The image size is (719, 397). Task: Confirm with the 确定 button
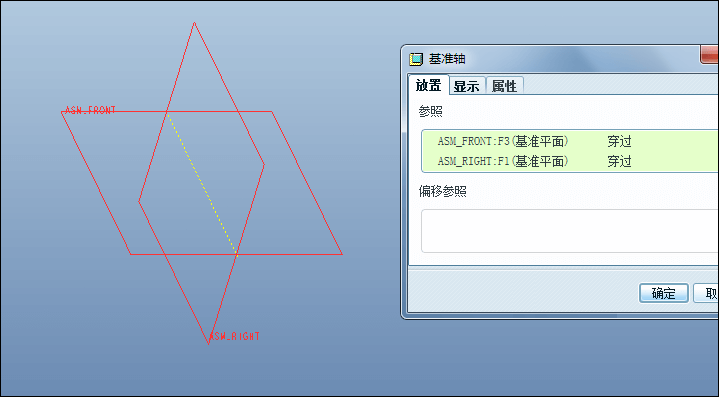(664, 293)
